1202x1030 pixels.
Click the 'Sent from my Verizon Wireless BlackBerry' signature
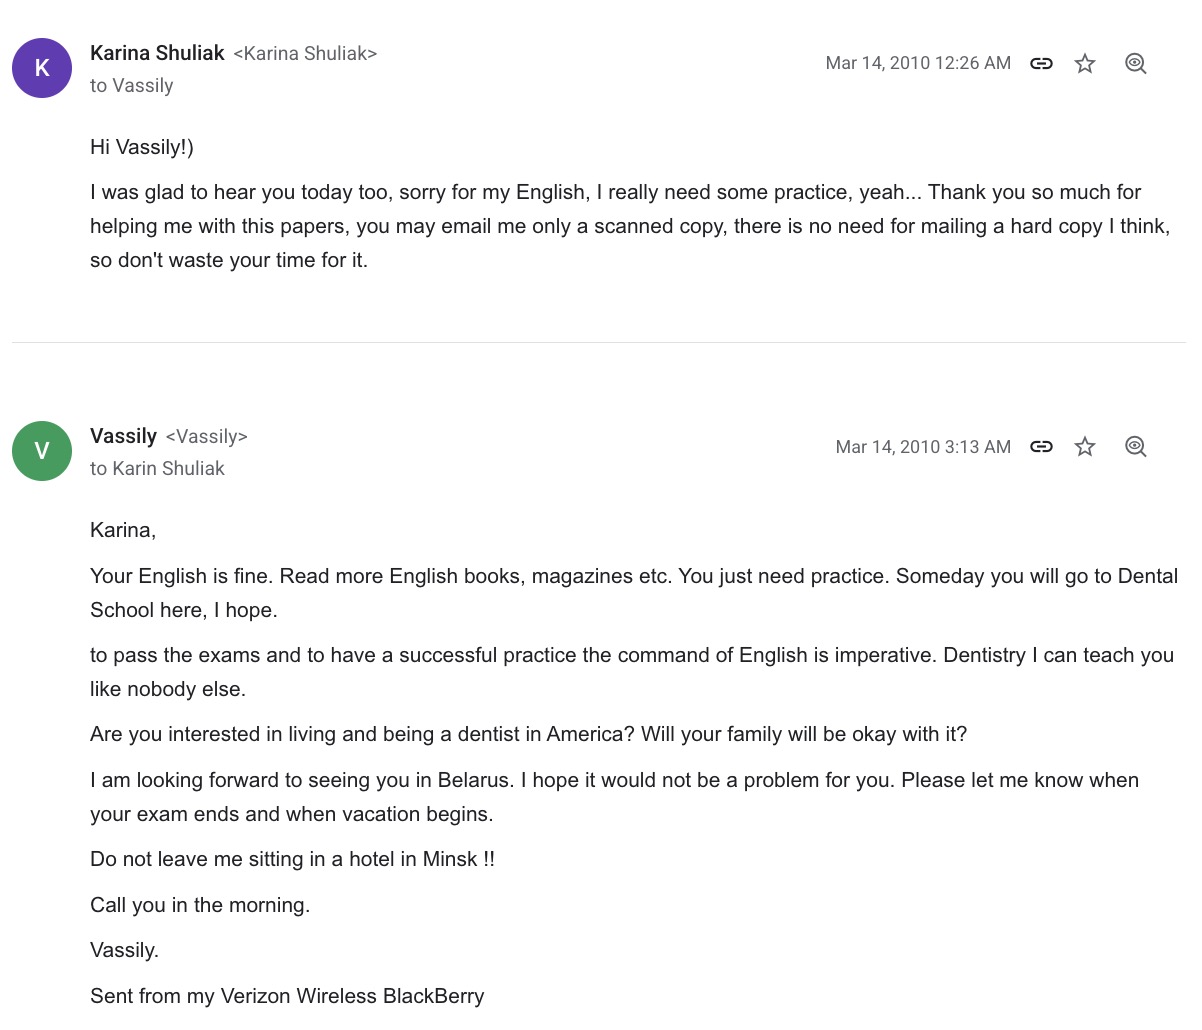(287, 996)
